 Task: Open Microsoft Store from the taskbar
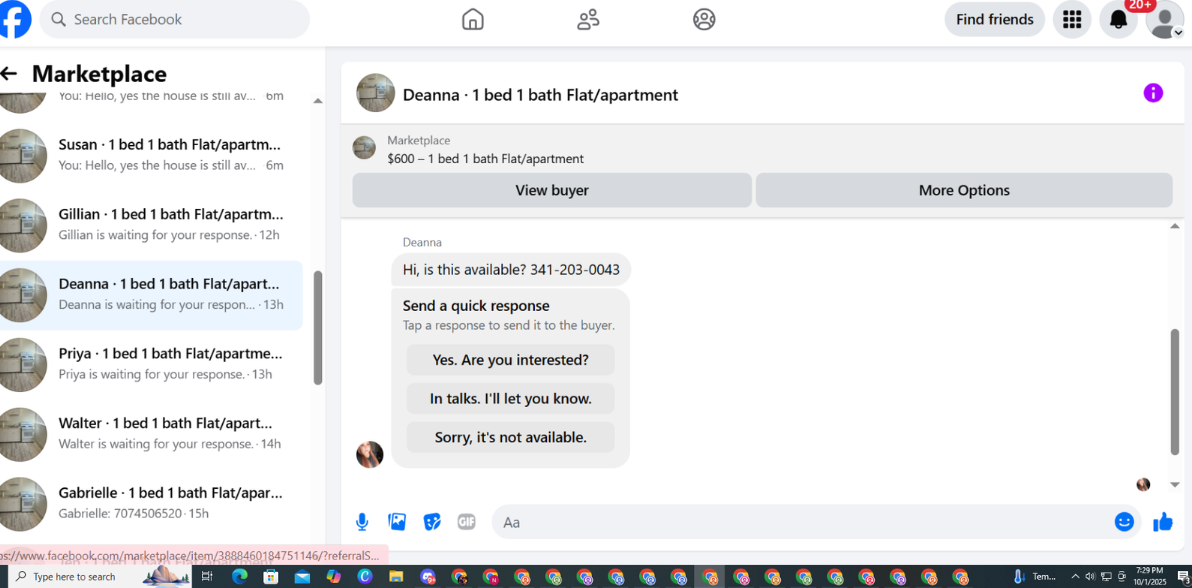[x=271, y=577]
